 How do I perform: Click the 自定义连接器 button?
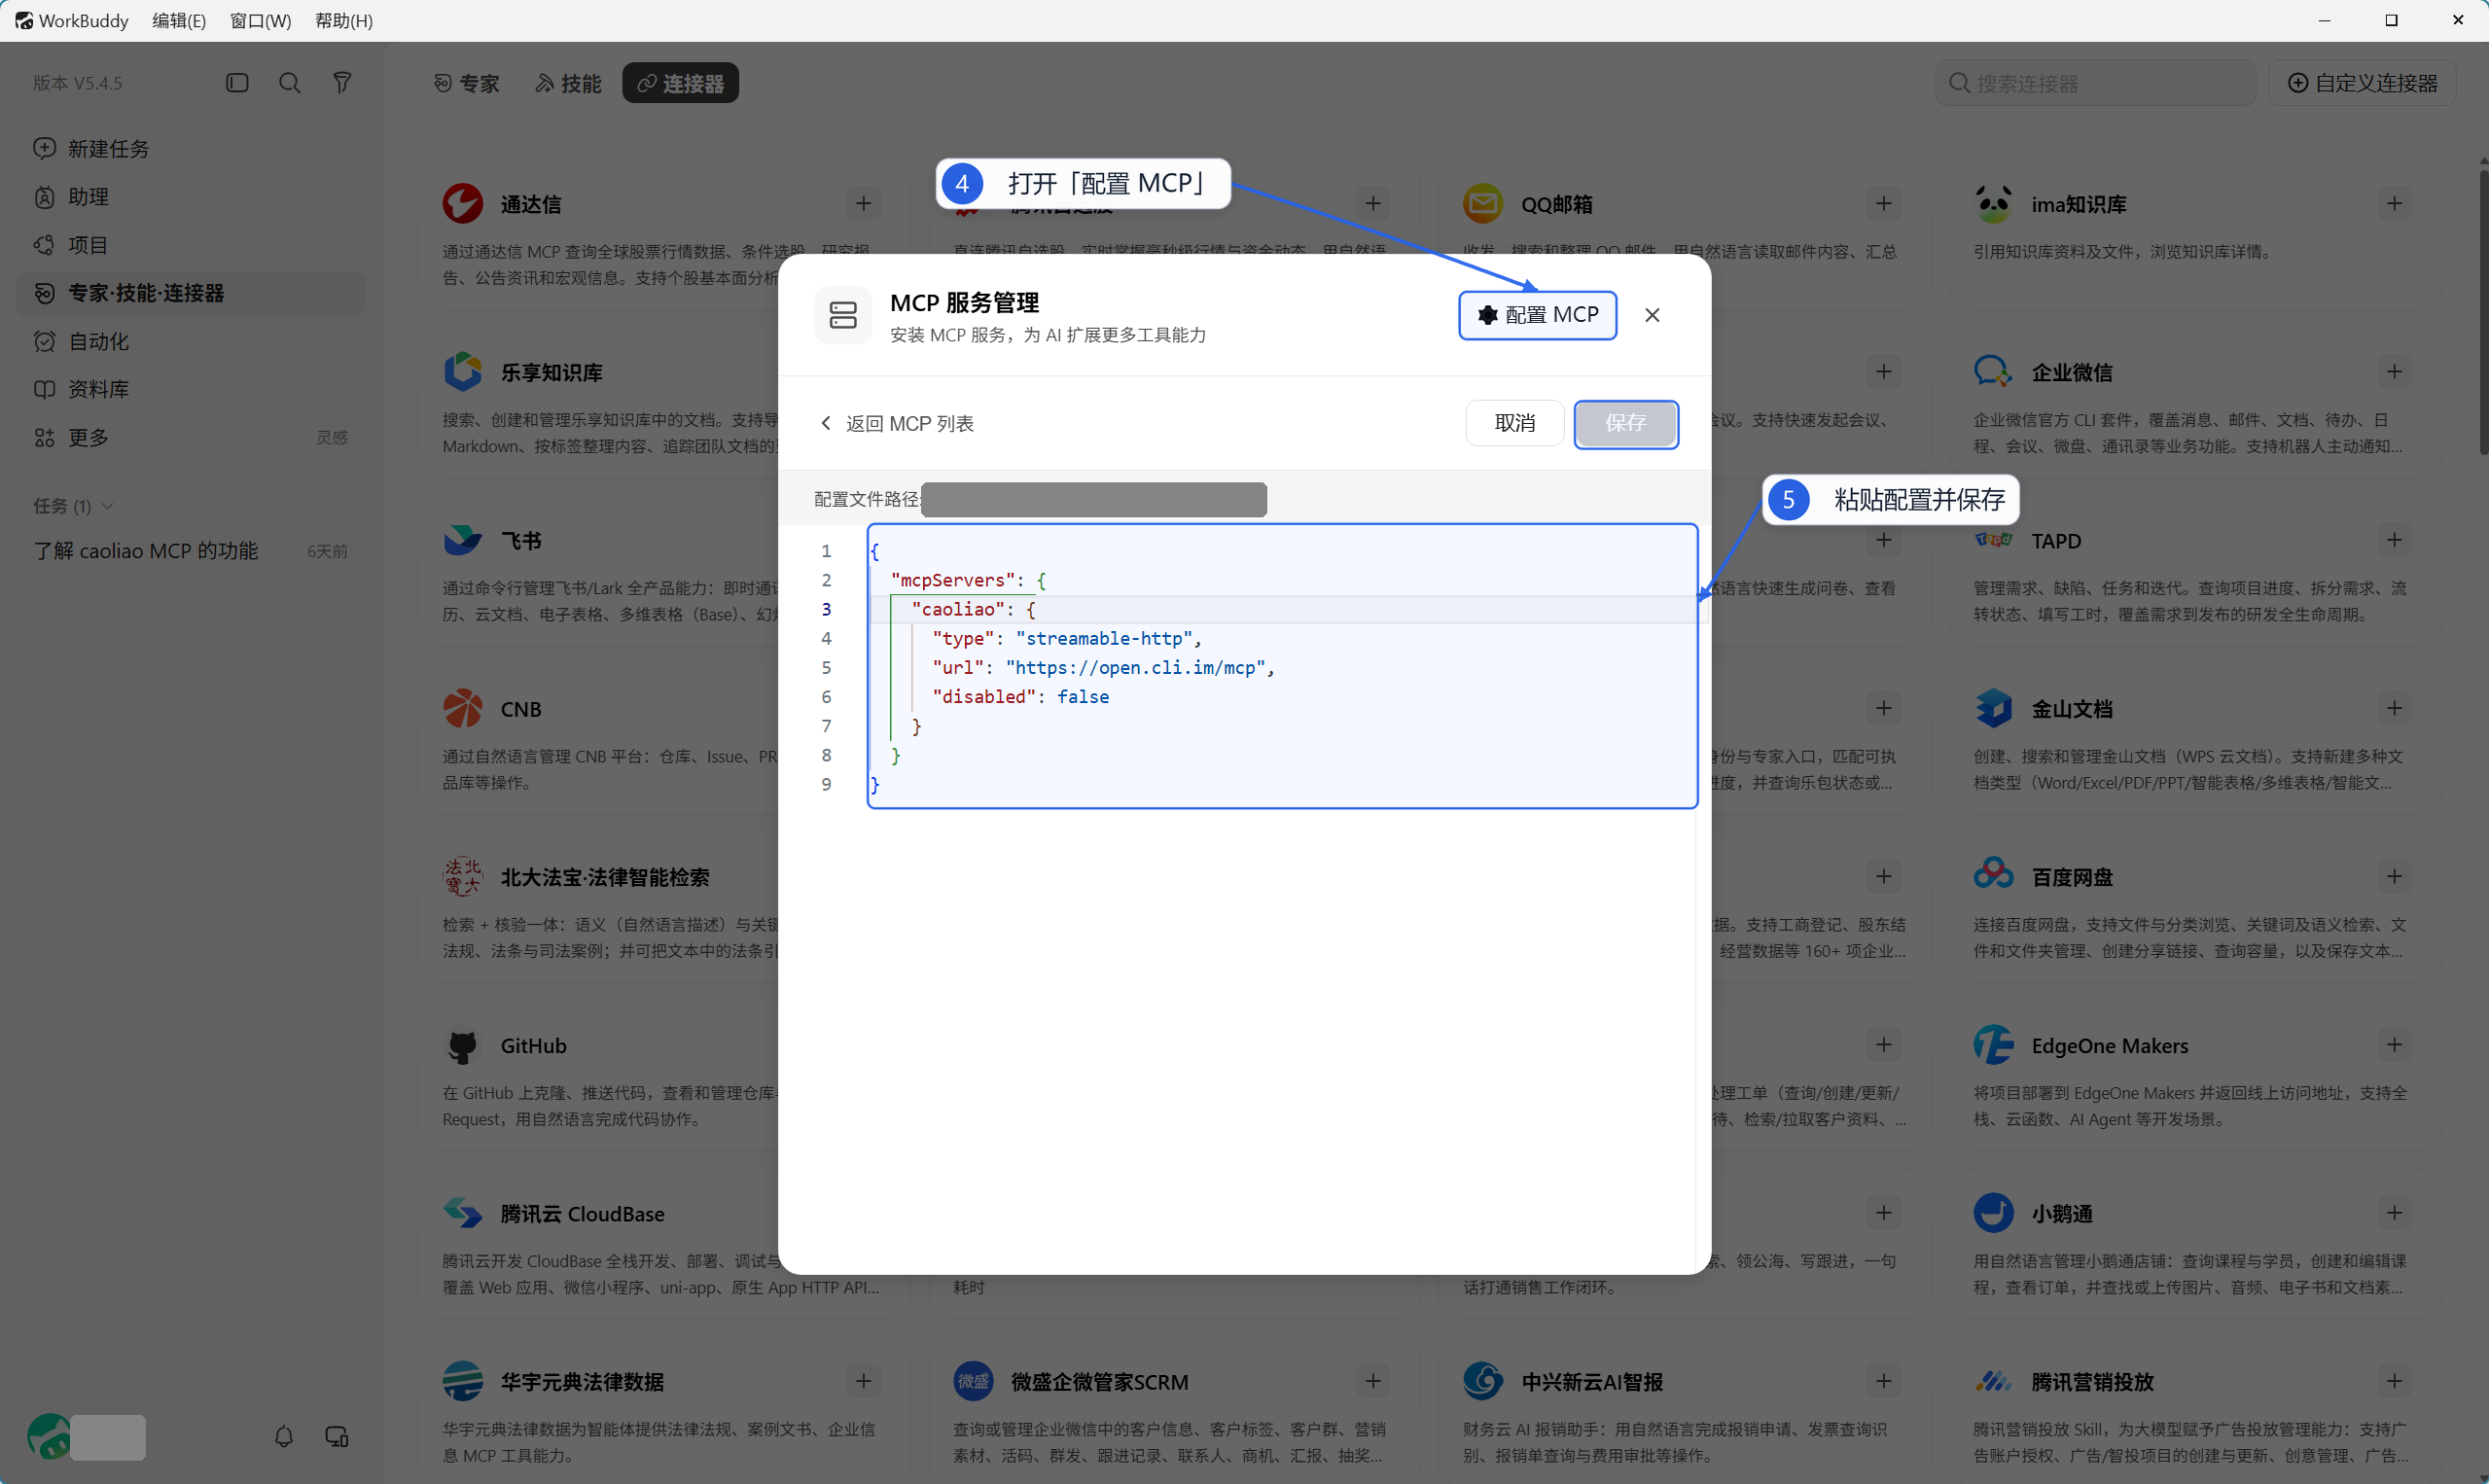point(2362,83)
